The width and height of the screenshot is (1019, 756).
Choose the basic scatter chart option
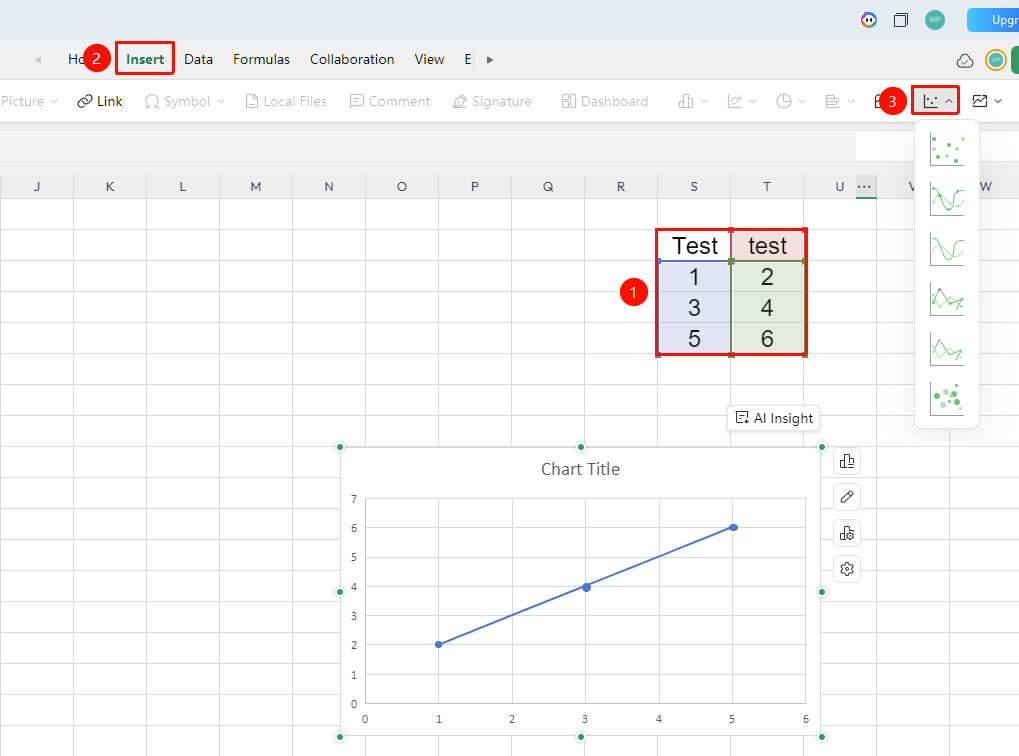point(947,150)
